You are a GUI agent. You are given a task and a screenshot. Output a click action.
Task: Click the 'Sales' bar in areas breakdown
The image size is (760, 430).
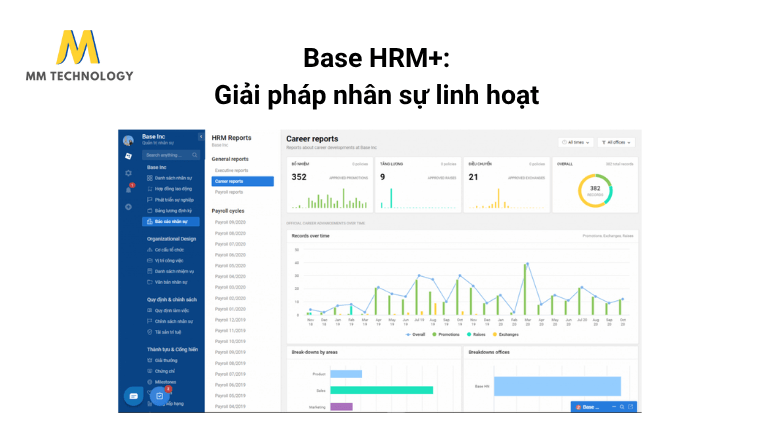(381, 390)
